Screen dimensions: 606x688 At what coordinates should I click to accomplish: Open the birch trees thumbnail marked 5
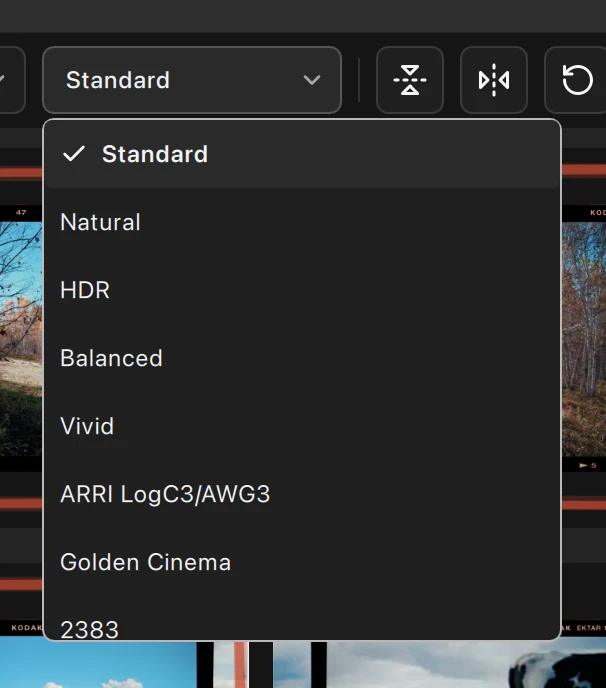(x=584, y=338)
